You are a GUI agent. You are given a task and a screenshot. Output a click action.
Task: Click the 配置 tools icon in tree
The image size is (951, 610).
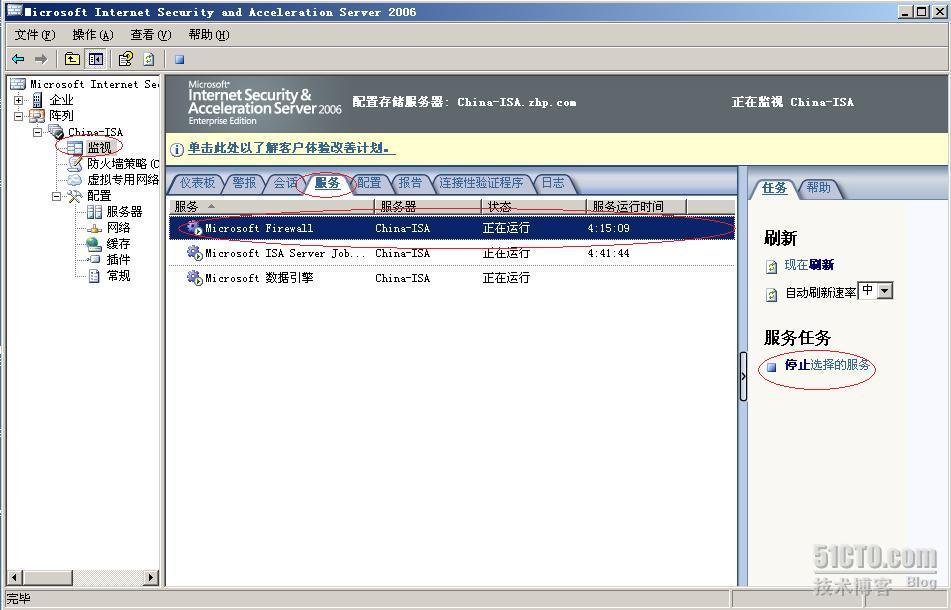tap(75, 196)
